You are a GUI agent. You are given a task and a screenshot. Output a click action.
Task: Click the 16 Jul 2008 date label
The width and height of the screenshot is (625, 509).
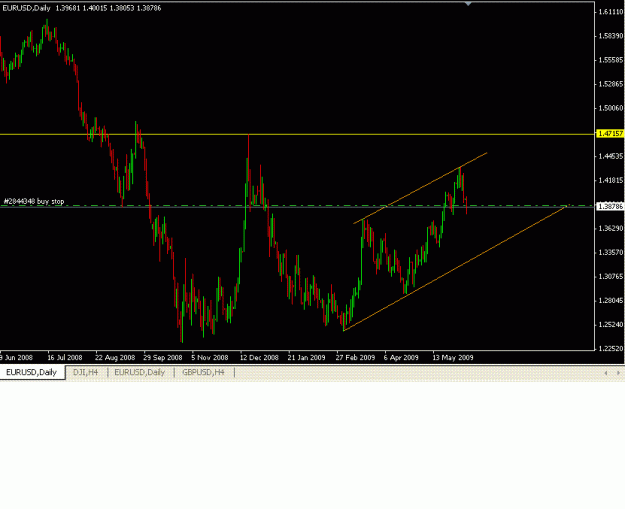[x=65, y=358]
